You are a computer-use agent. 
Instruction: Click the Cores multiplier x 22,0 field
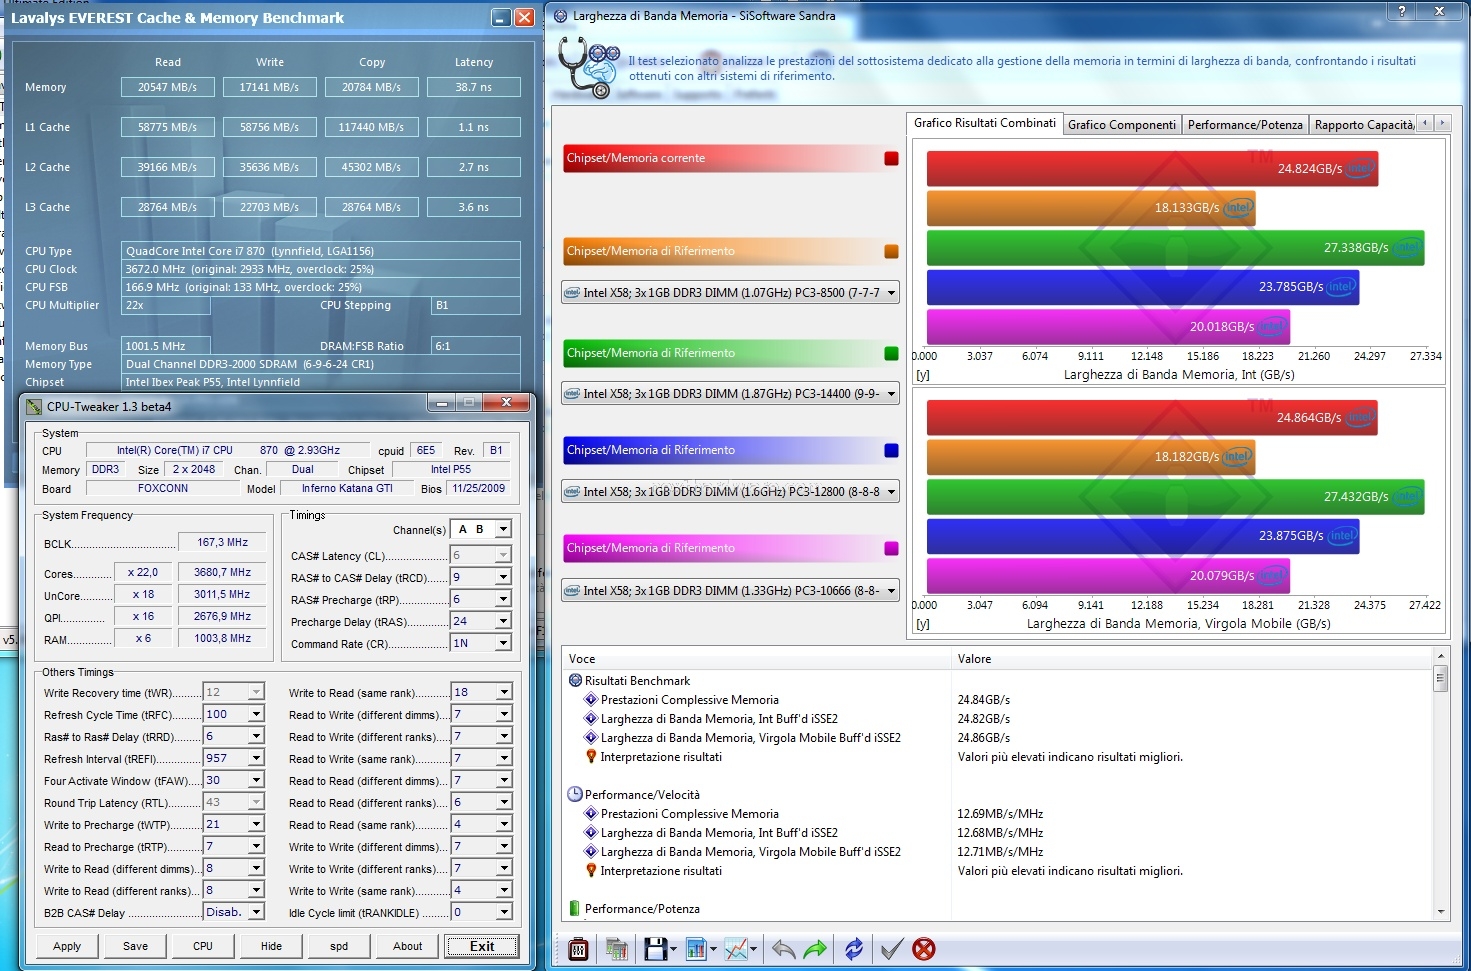pyautogui.click(x=143, y=572)
